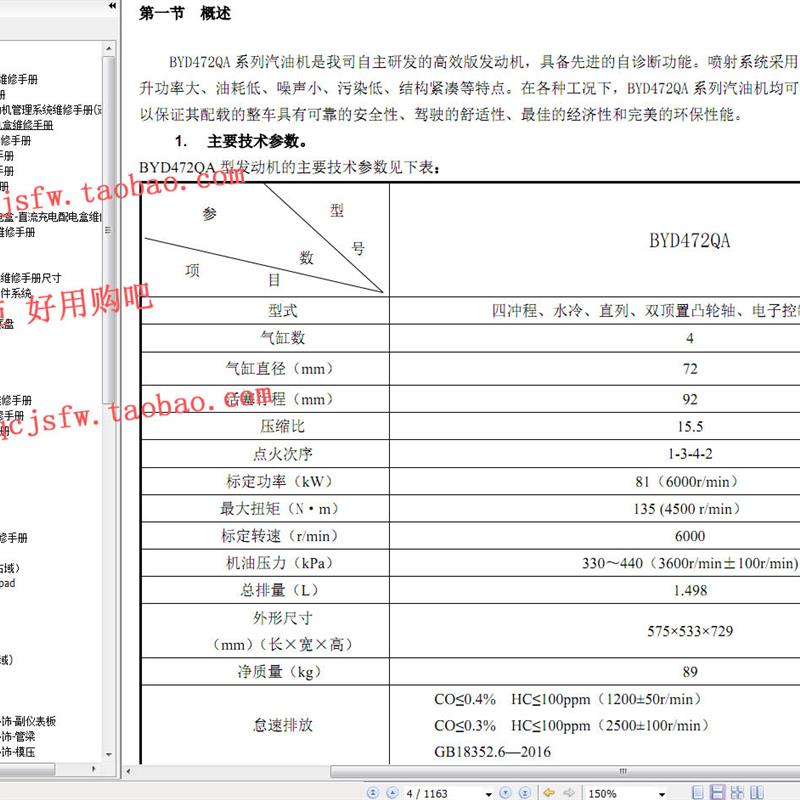Click emission line with 1200±50r/min
800x800 pixels.
click(568, 699)
